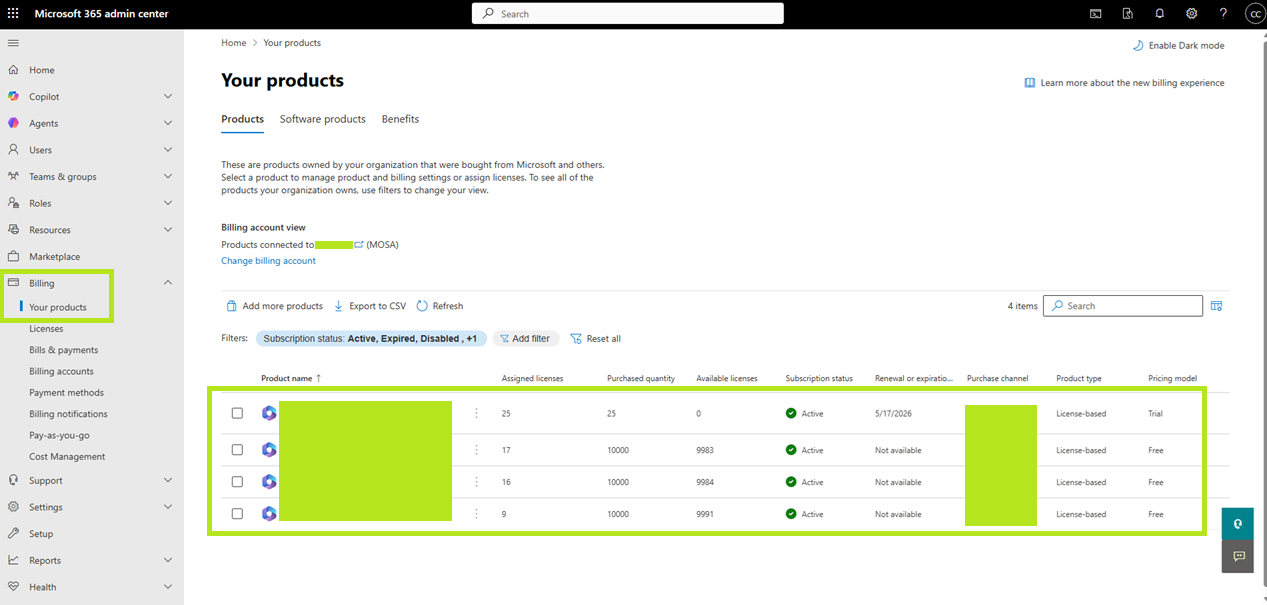Open the app launcher waffle icon

13,14
